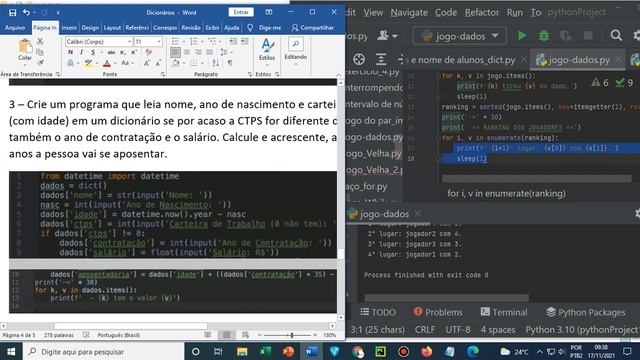
Task: Toggle subscript formatting
Action: [x=122, y=52]
